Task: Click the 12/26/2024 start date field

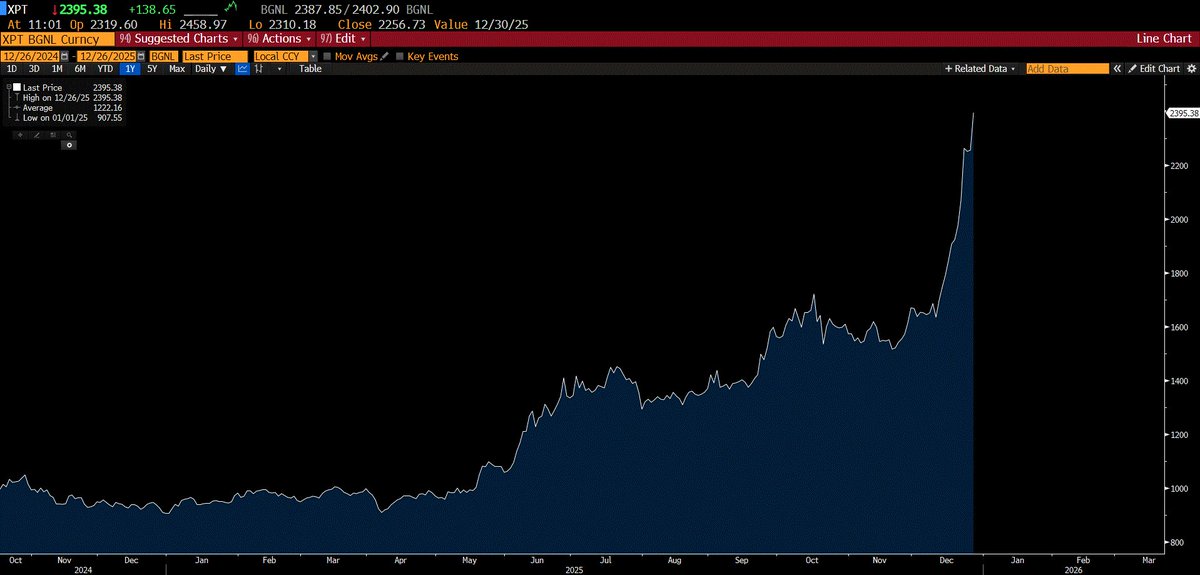Action: tap(30, 56)
